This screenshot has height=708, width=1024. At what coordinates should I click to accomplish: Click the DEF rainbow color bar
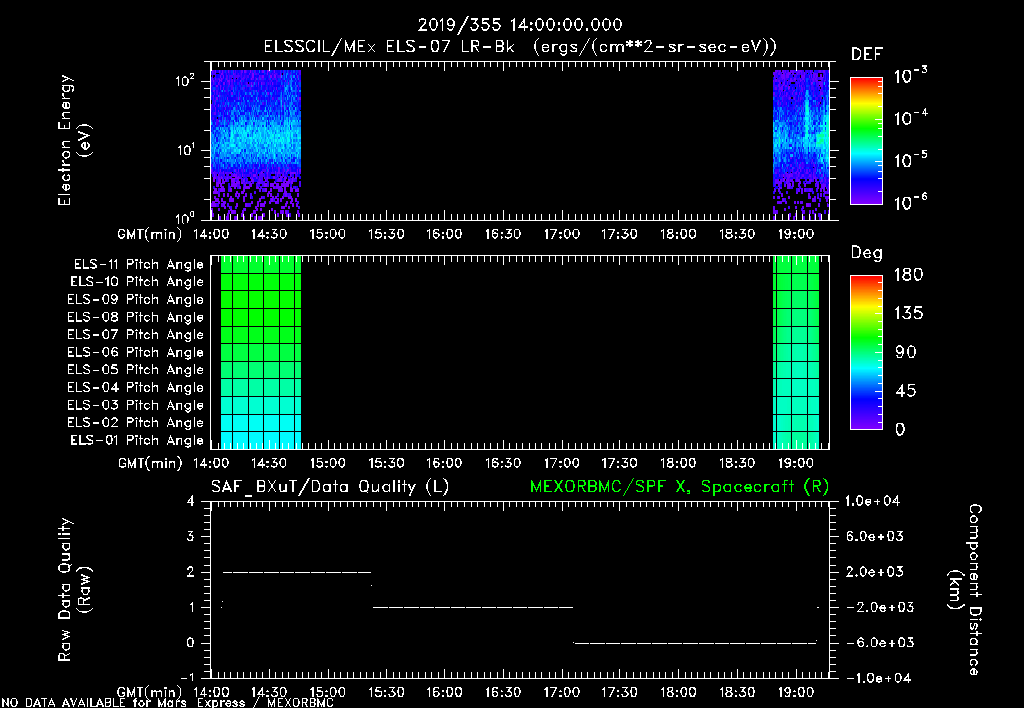[x=866, y=141]
